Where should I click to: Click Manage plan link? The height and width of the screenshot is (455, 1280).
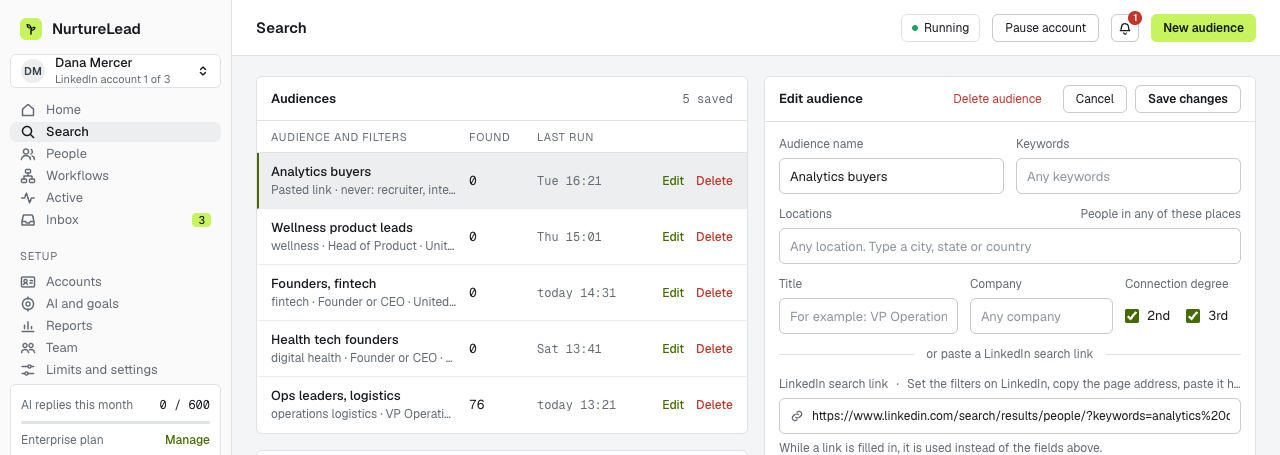(187, 440)
